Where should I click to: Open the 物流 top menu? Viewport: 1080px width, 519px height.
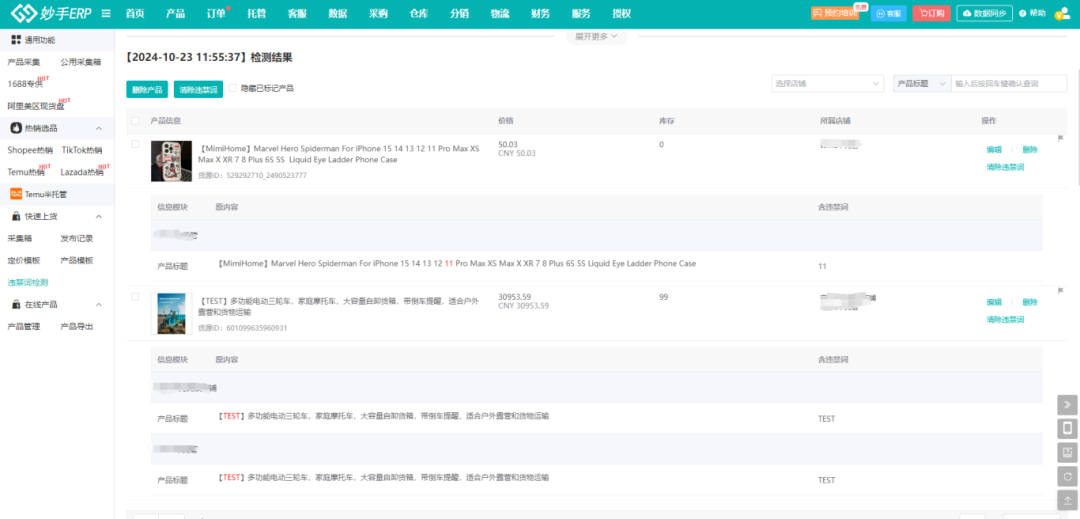point(500,14)
